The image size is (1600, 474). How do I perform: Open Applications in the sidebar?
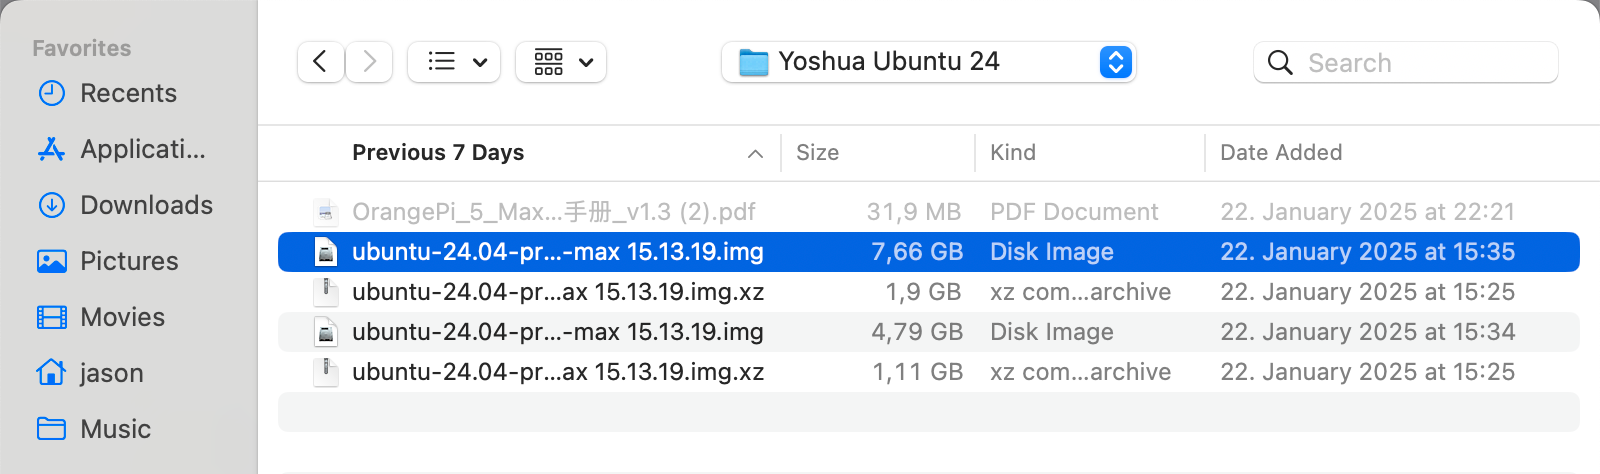[142, 149]
